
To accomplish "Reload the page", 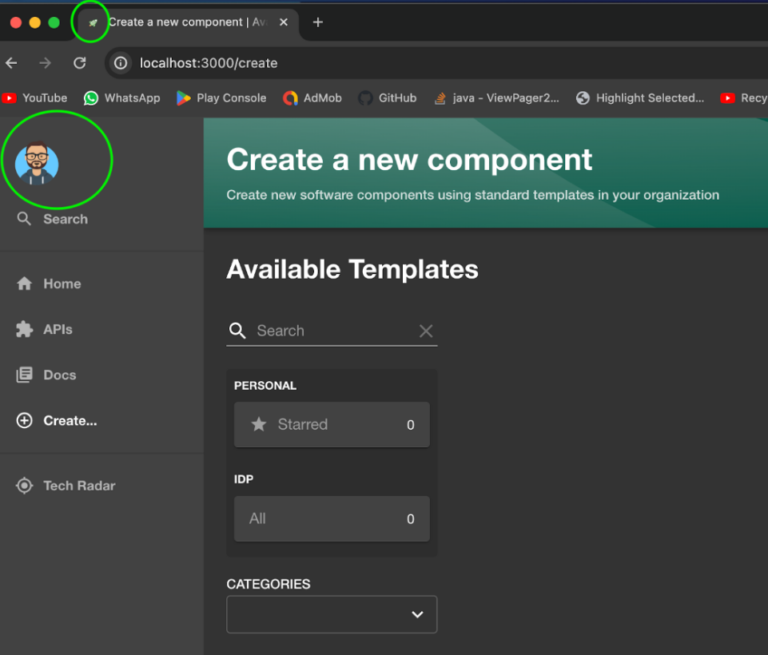I will coord(80,63).
